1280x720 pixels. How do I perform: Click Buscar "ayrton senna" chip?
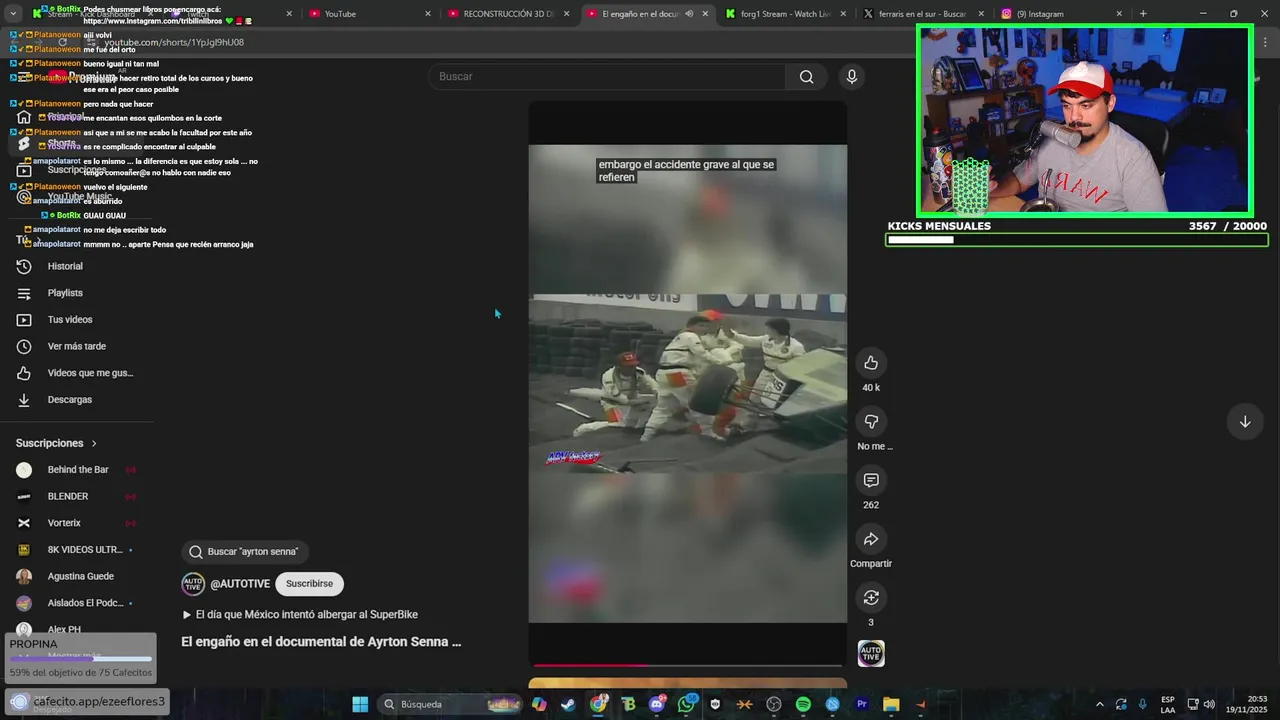click(245, 551)
